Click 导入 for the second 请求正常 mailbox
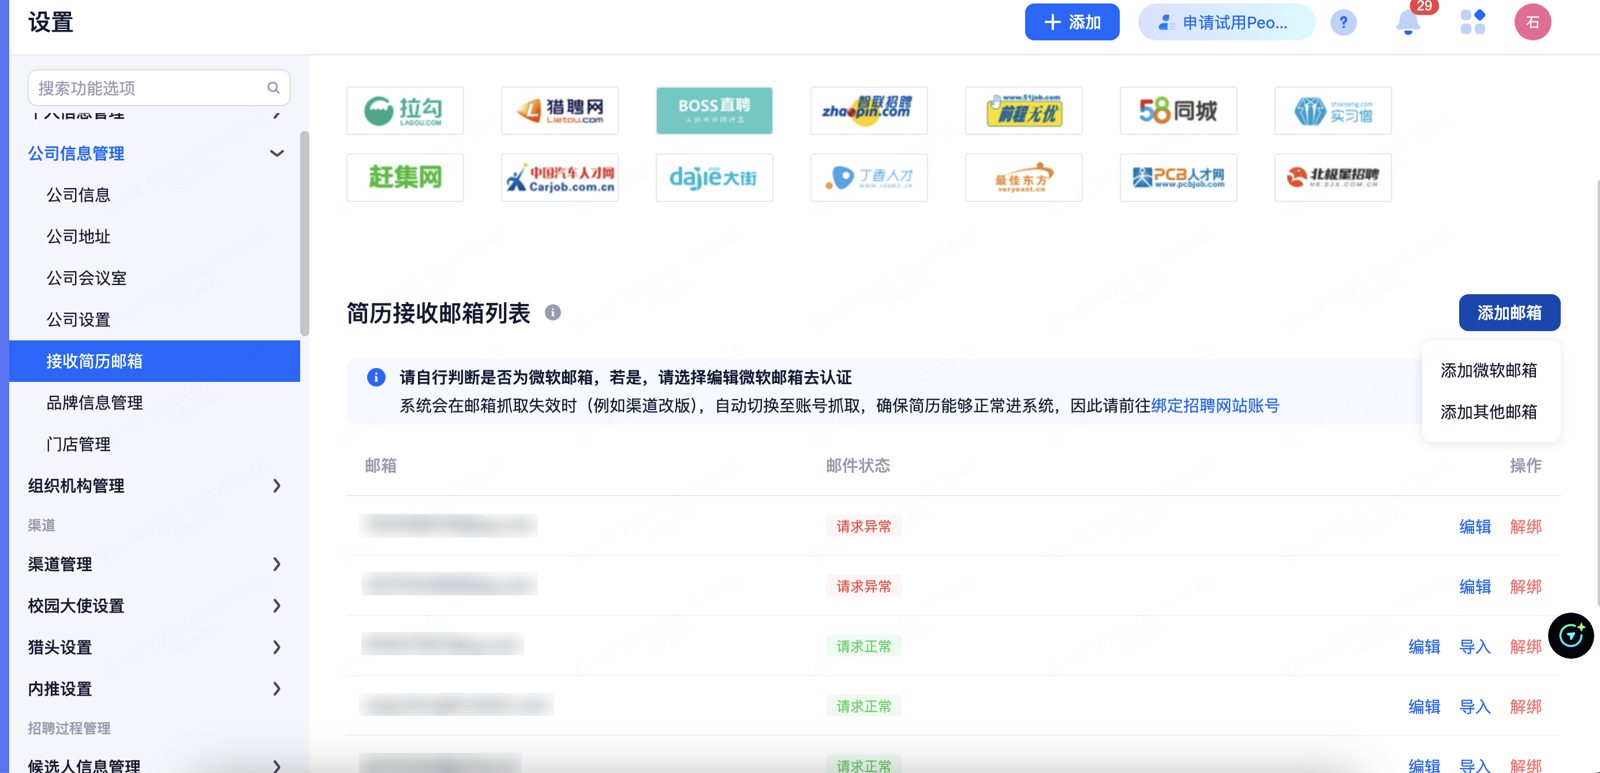Screen dimensions: 1600x773 [x=1475, y=707]
